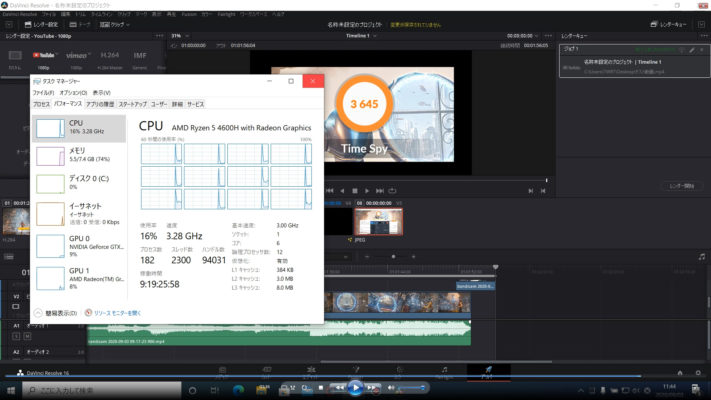Collapse Task Manager to fewer details
Viewport: 711px width, 400px height.
(x=55, y=313)
